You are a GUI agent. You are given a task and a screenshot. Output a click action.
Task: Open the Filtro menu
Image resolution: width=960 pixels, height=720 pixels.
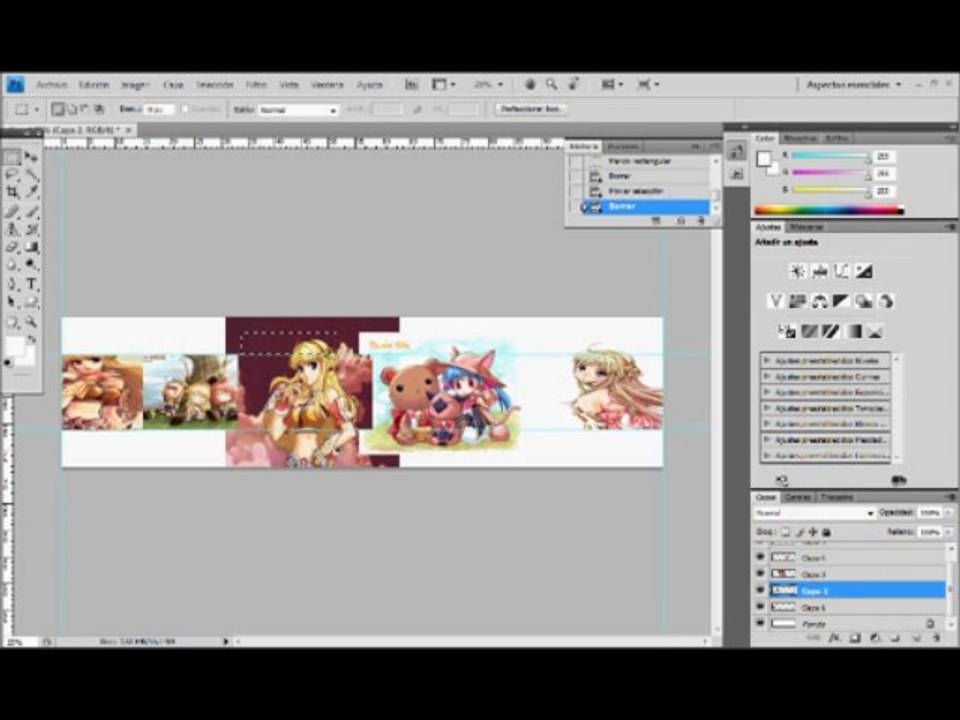click(256, 84)
